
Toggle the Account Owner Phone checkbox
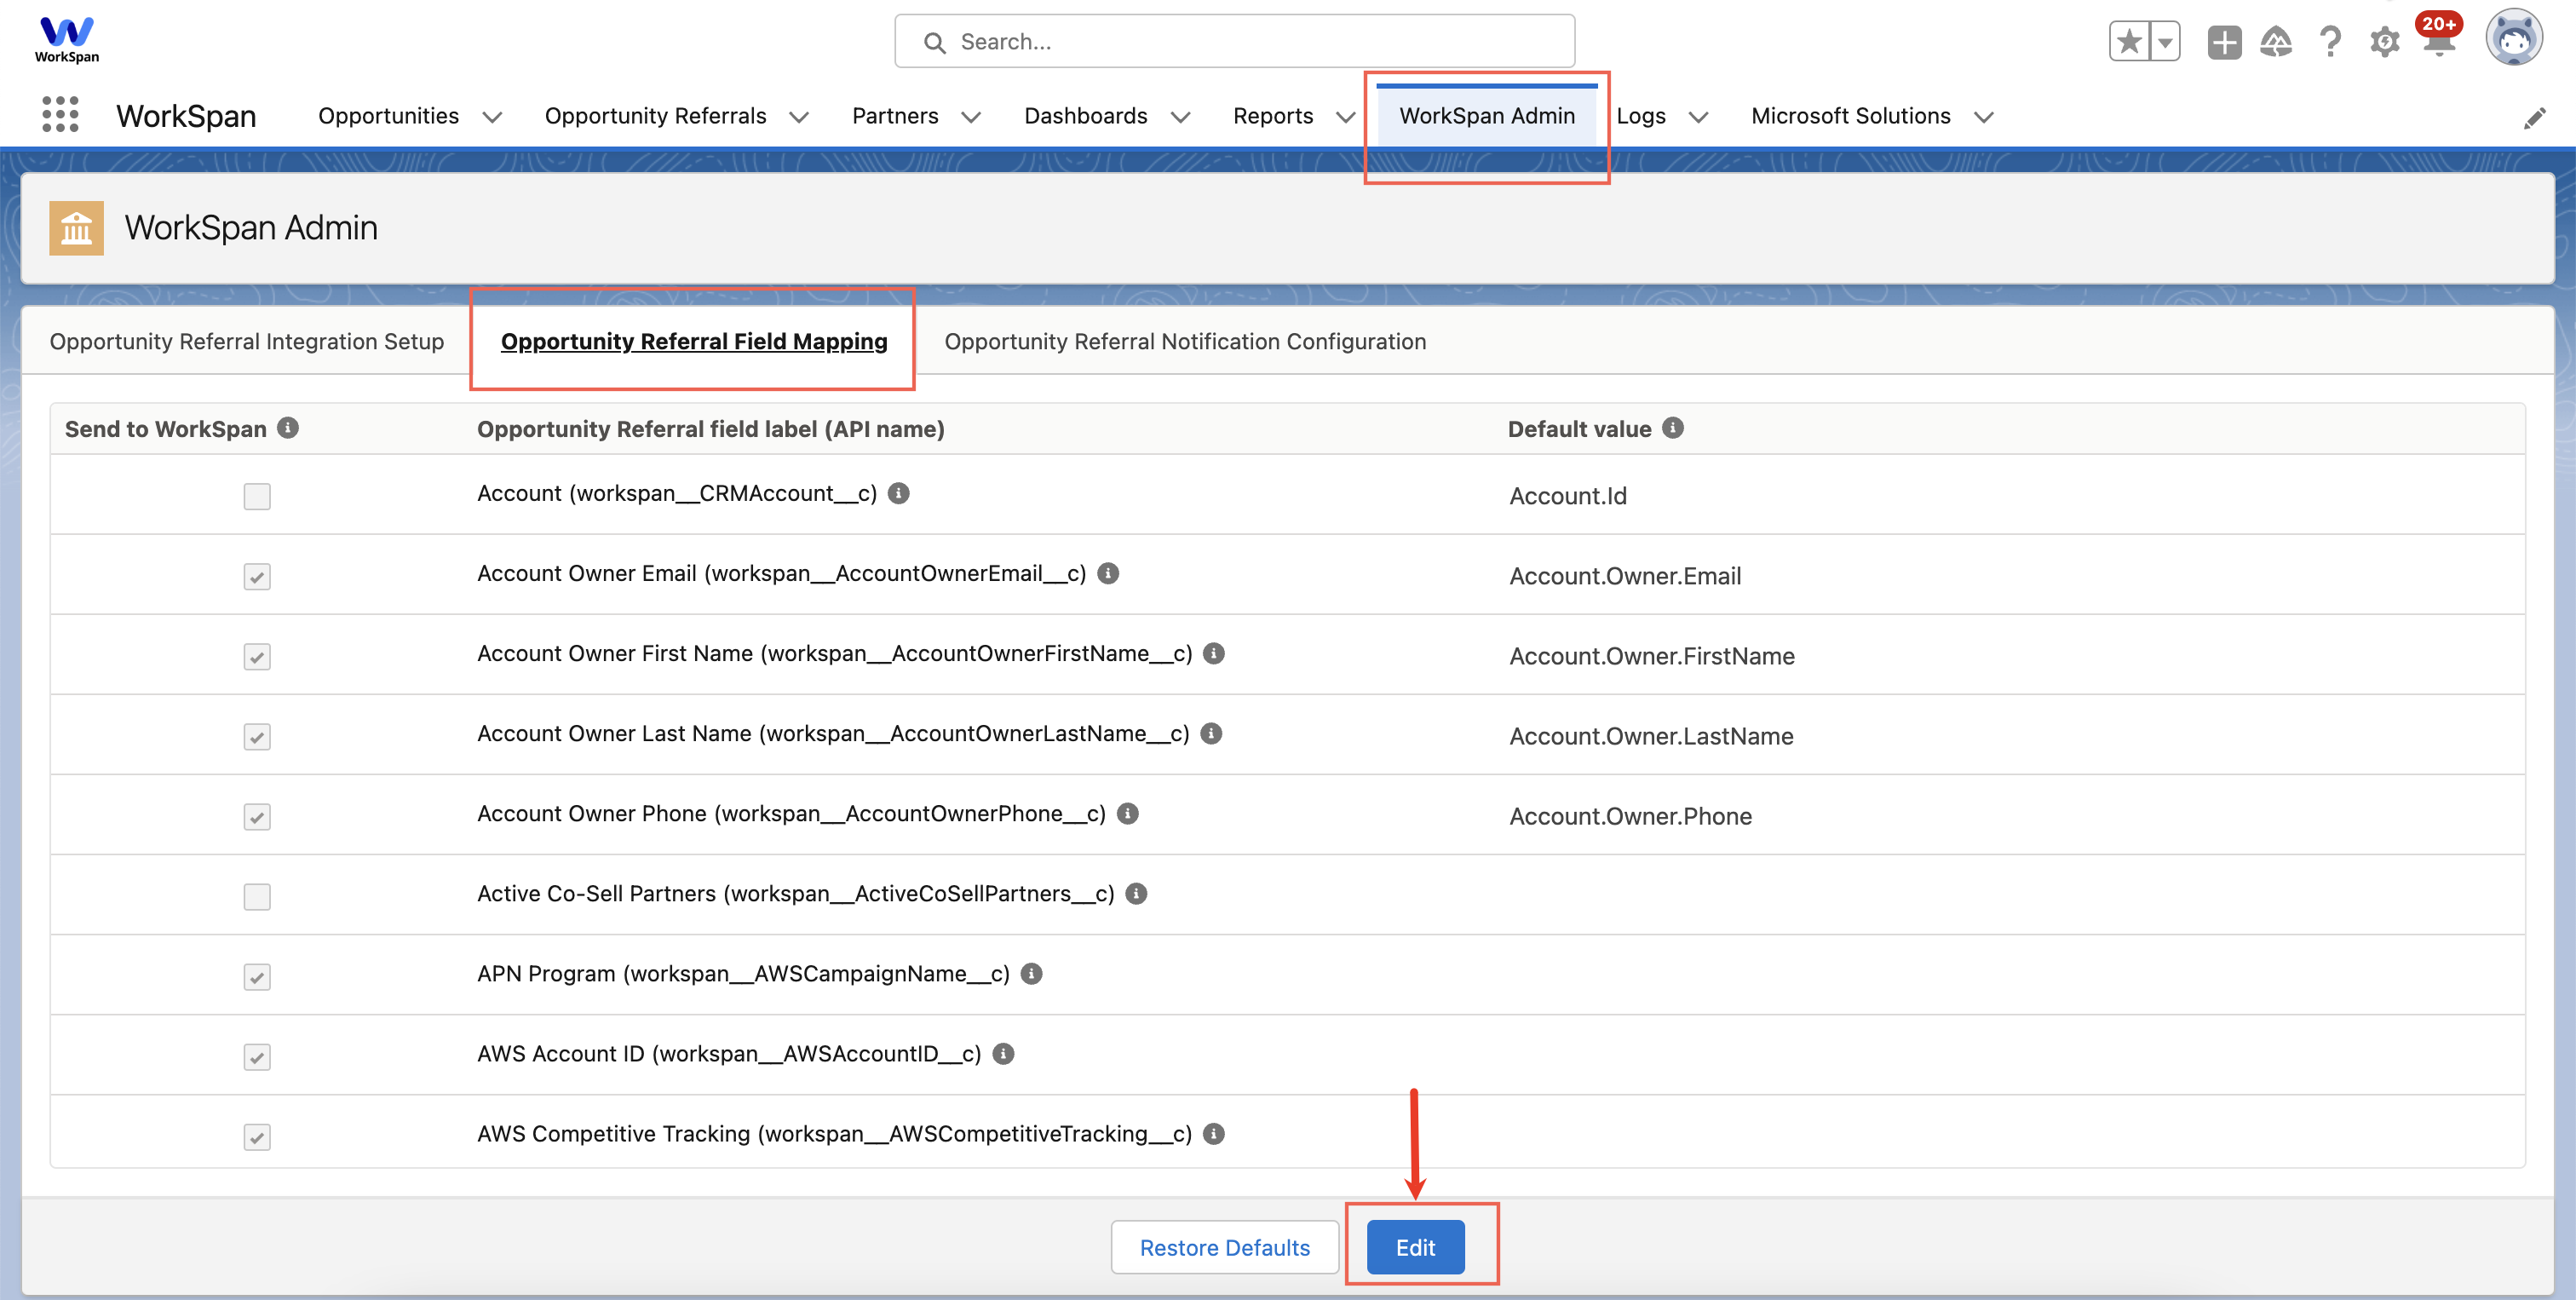tap(257, 816)
